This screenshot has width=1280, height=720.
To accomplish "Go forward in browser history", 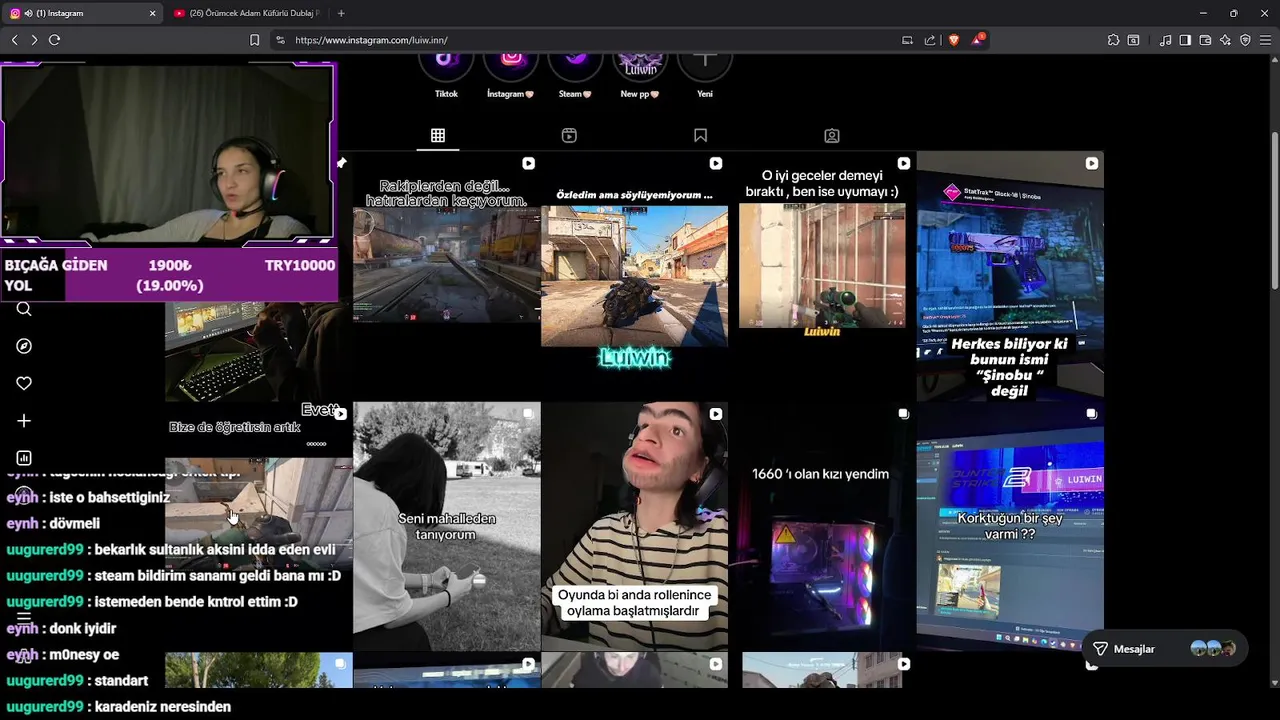I will (x=34, y=40).
